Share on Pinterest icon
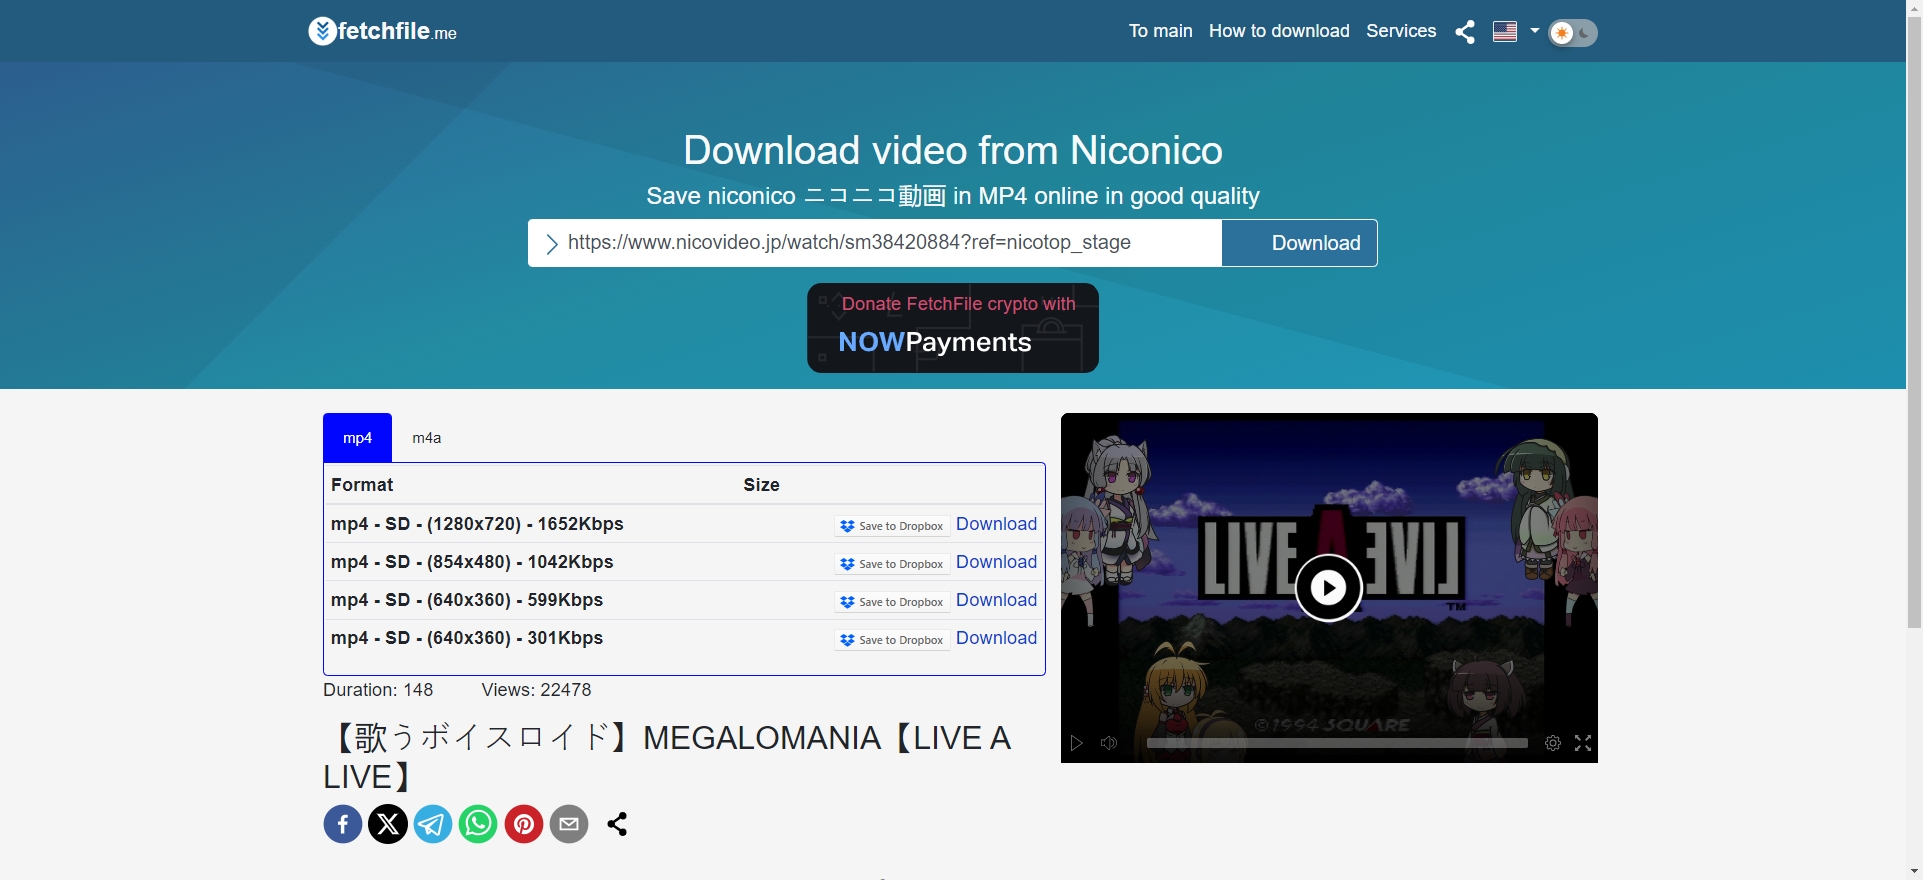This screenshot has width=1923, height=880. pyautogui.click(x=524, y=824)
